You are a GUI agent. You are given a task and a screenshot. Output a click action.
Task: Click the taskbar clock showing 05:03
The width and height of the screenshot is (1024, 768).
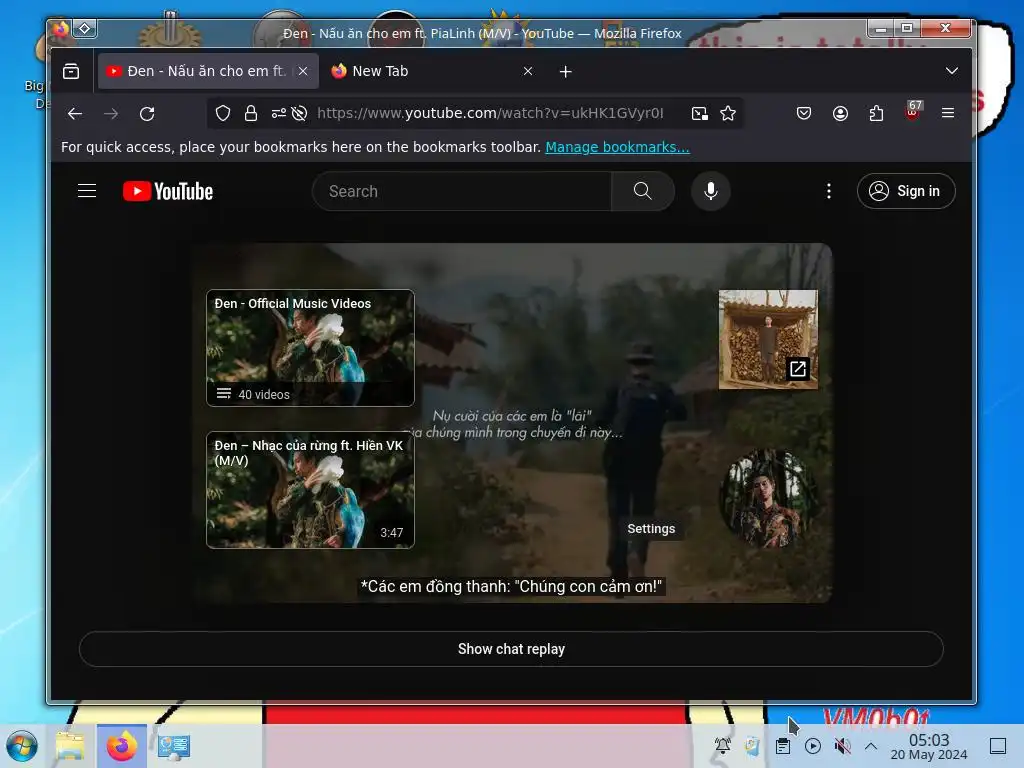click(929, 746)
